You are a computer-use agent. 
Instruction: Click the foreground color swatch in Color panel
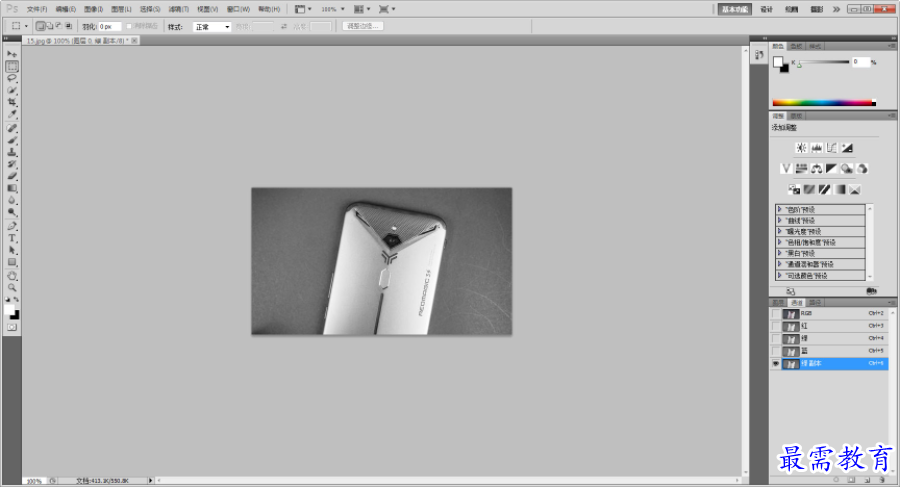click(778, 62)
